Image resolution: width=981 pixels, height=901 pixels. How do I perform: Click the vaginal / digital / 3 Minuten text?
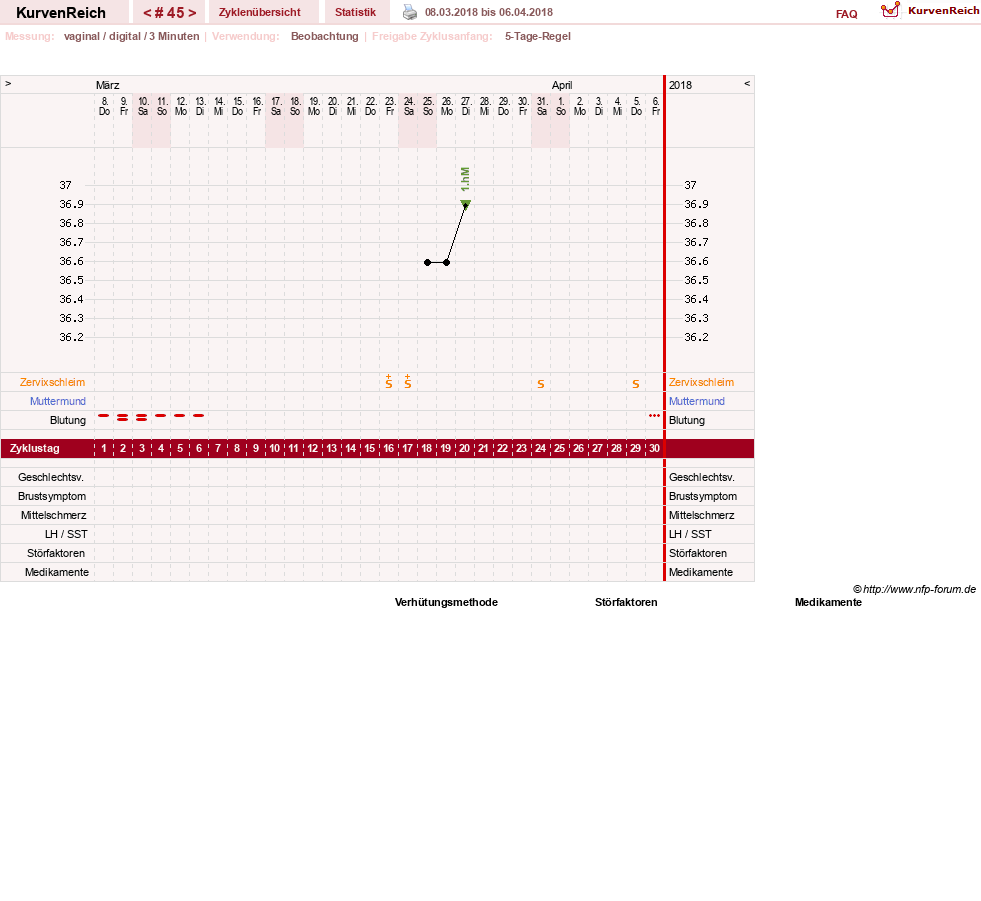(131, 36)
